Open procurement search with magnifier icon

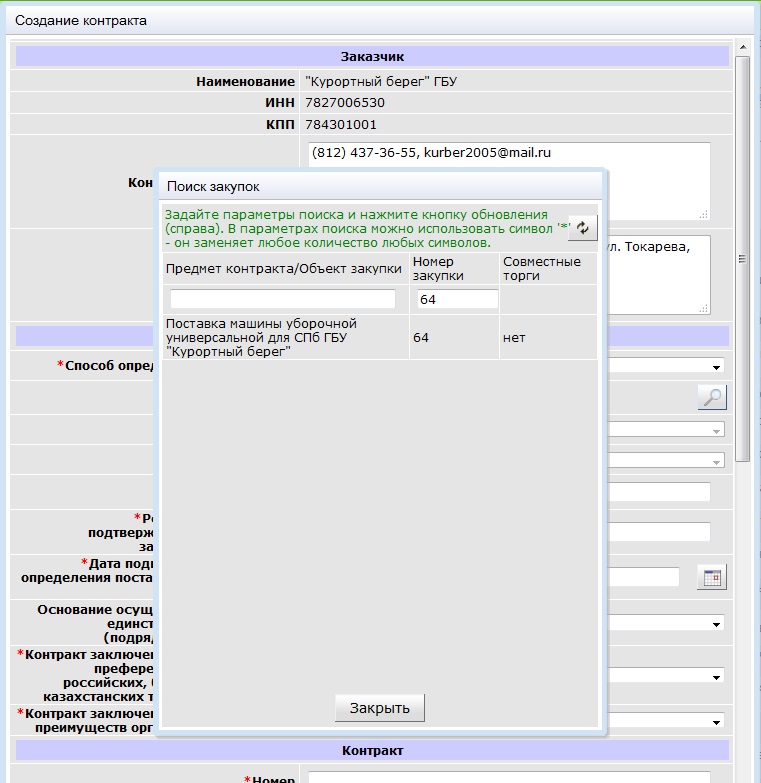(712, 397)
